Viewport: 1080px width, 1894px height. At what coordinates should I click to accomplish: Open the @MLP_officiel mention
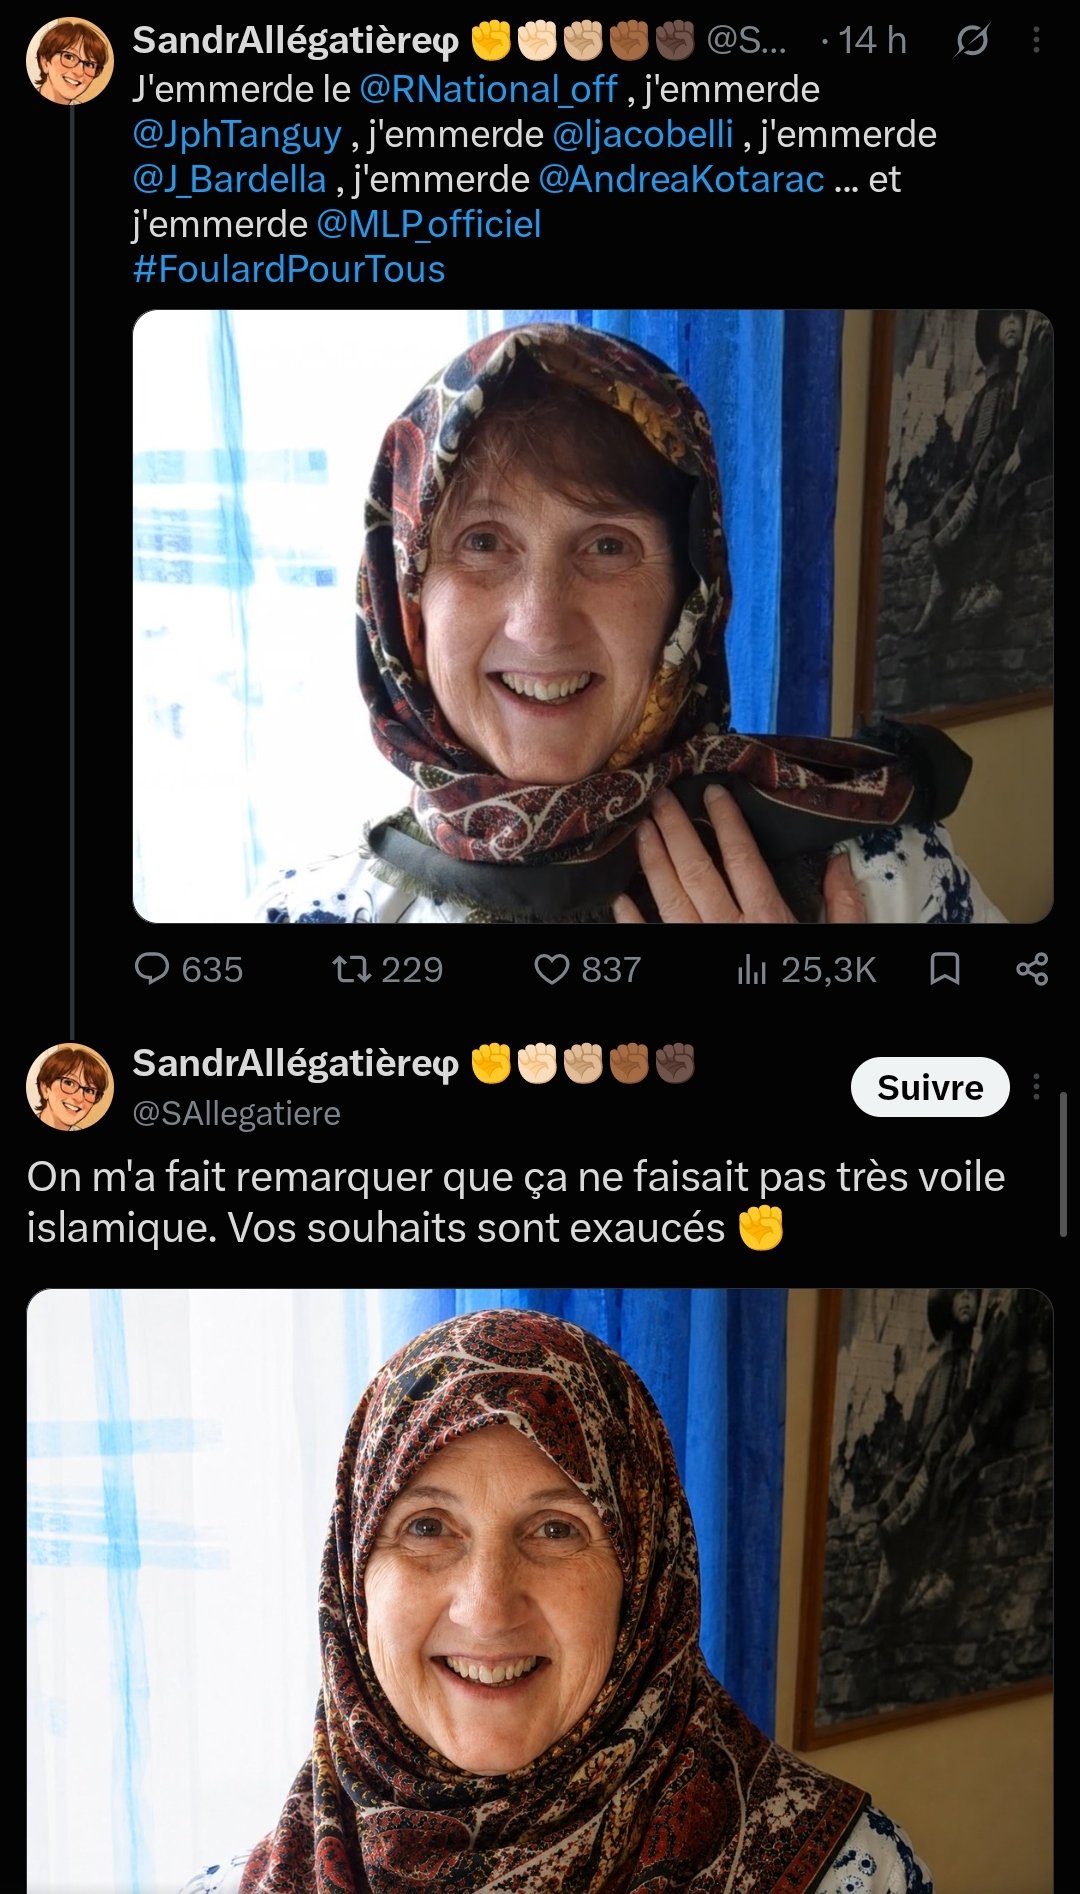click(x=429, y=225)
